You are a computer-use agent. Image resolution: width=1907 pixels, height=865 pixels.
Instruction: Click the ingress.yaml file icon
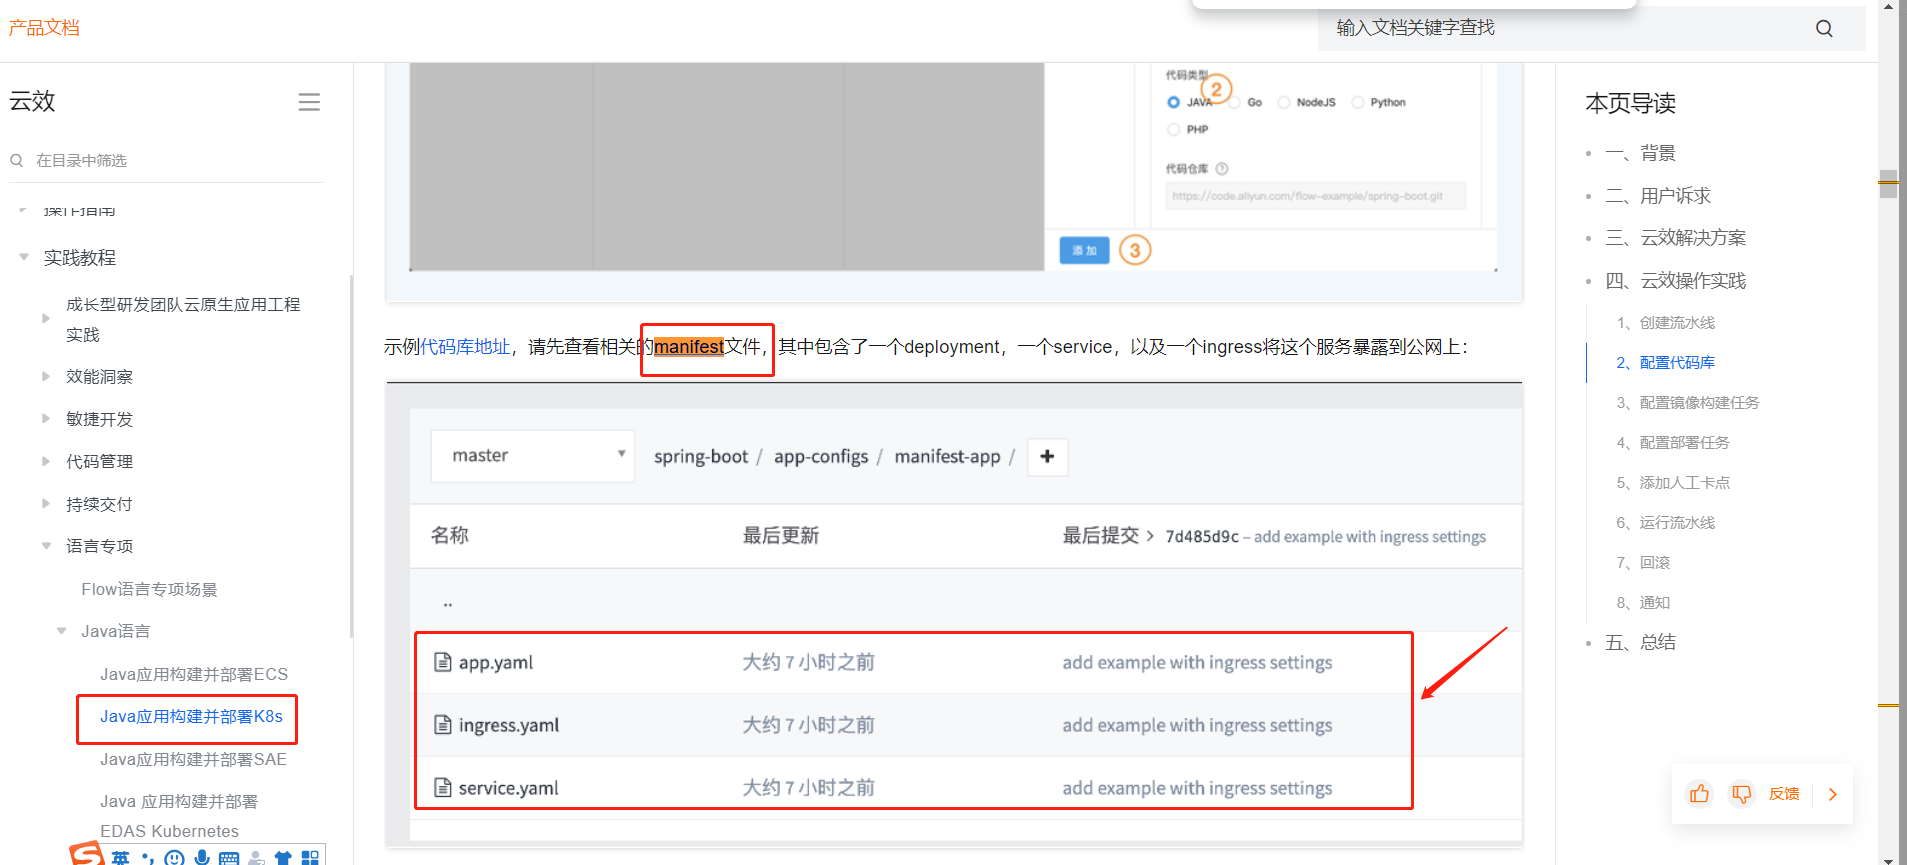[443, 724]
